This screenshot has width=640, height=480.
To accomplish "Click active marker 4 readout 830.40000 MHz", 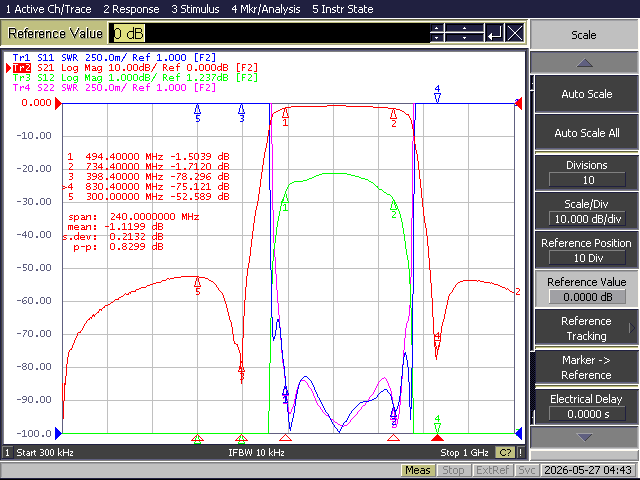I will 146,187.
